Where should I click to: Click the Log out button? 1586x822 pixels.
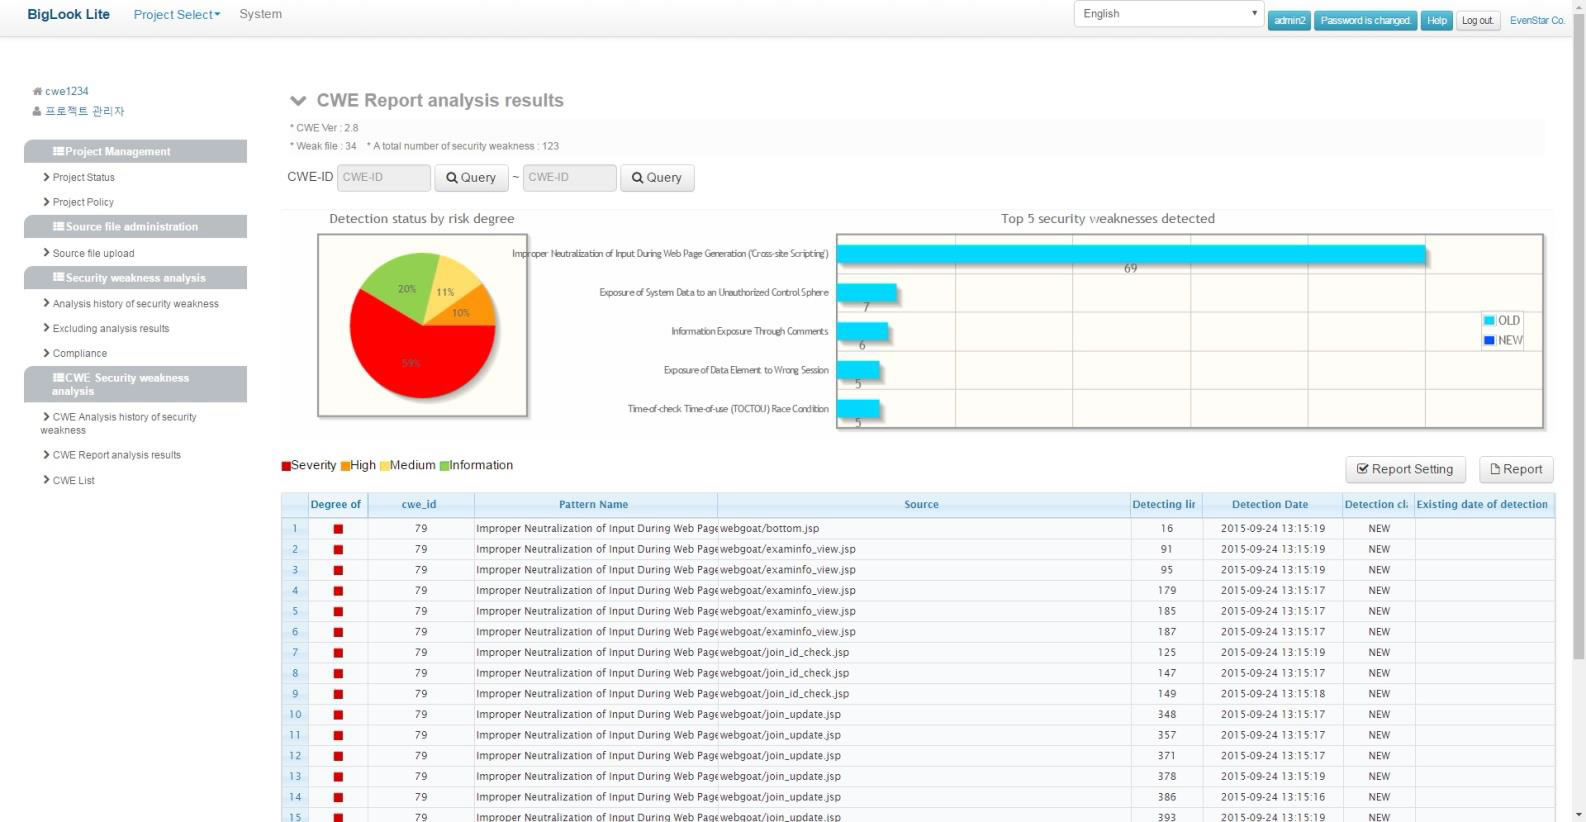(1477, 20)
